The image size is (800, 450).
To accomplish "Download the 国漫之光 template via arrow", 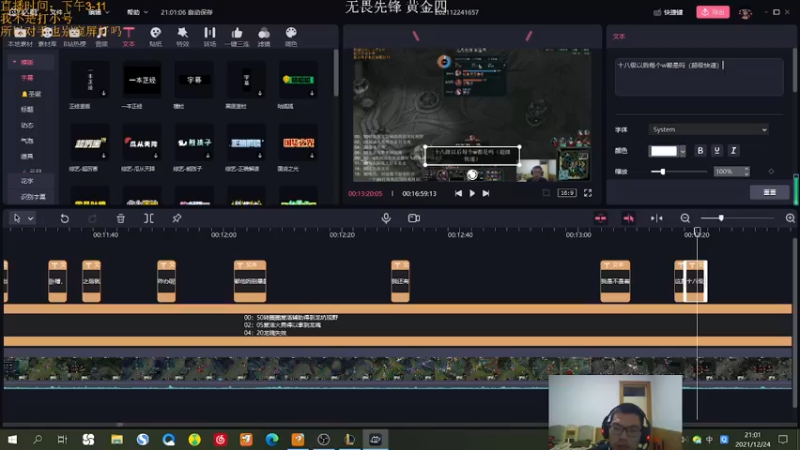I will coord(312,156).
